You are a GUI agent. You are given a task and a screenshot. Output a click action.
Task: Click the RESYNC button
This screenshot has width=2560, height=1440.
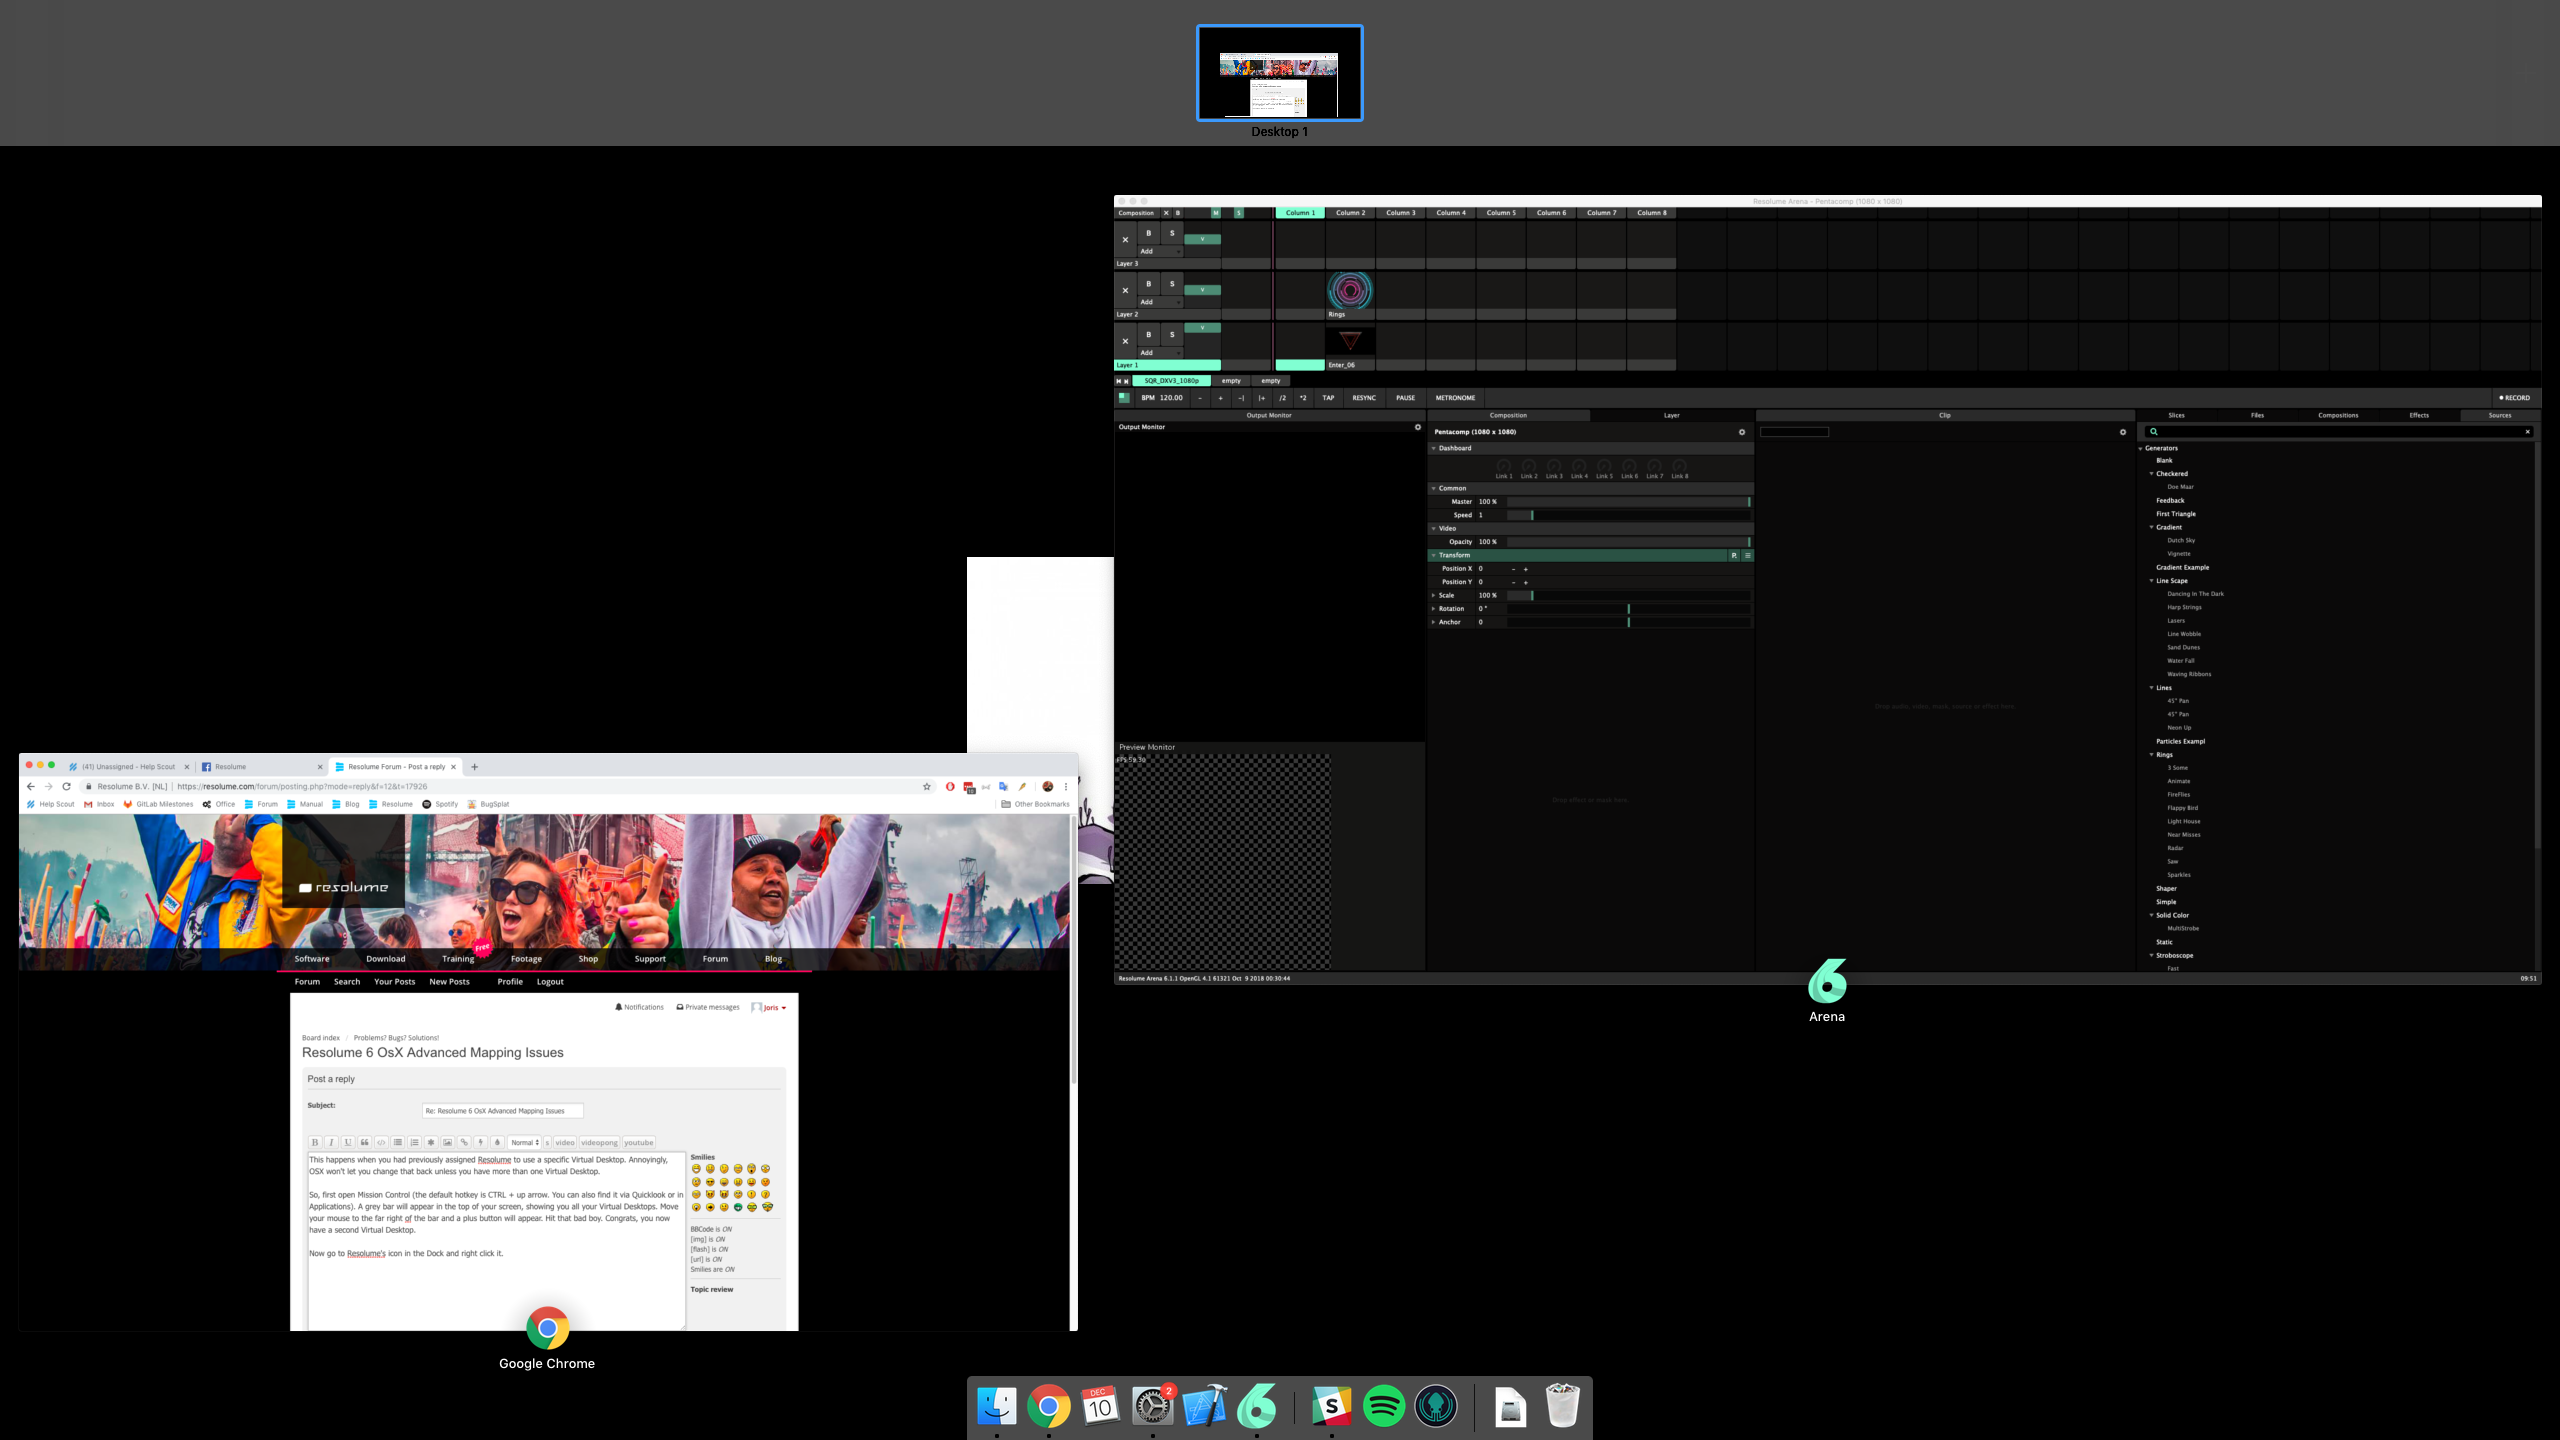click(1363, 398)
